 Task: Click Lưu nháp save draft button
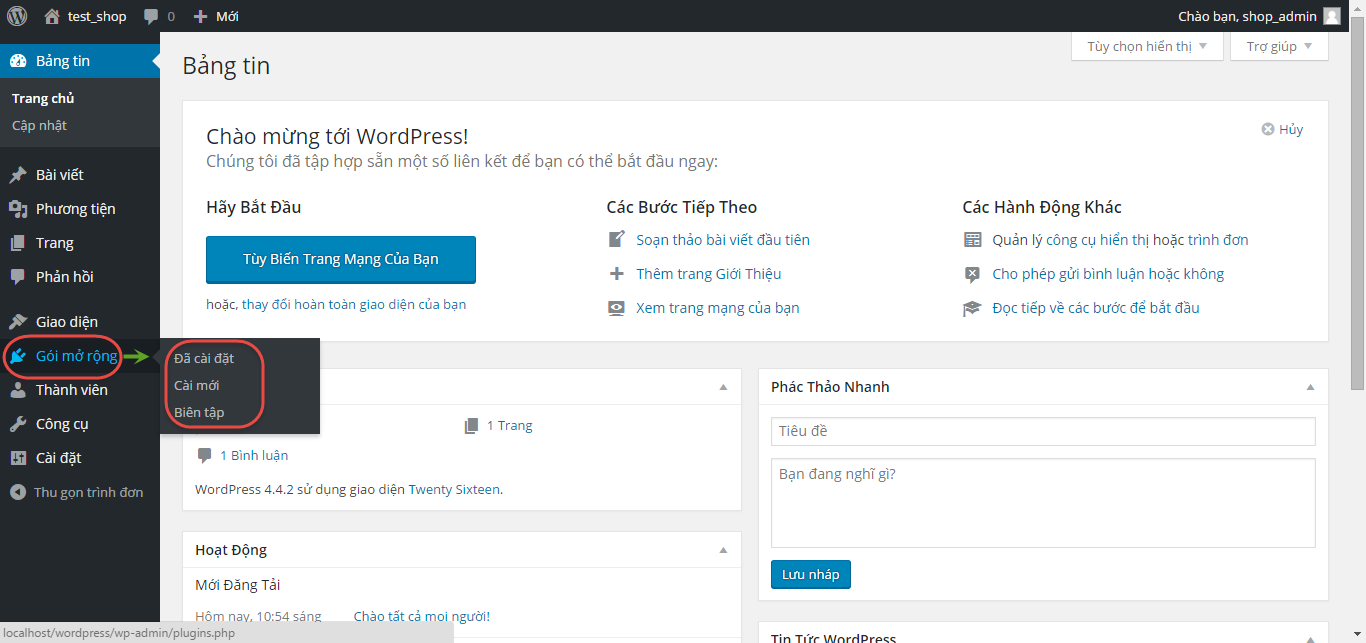(811, 574)
